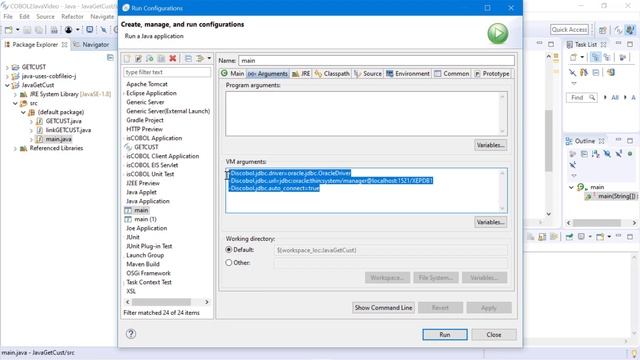
Task: Delete selected launch configuration red X
Action: [173, 59]
